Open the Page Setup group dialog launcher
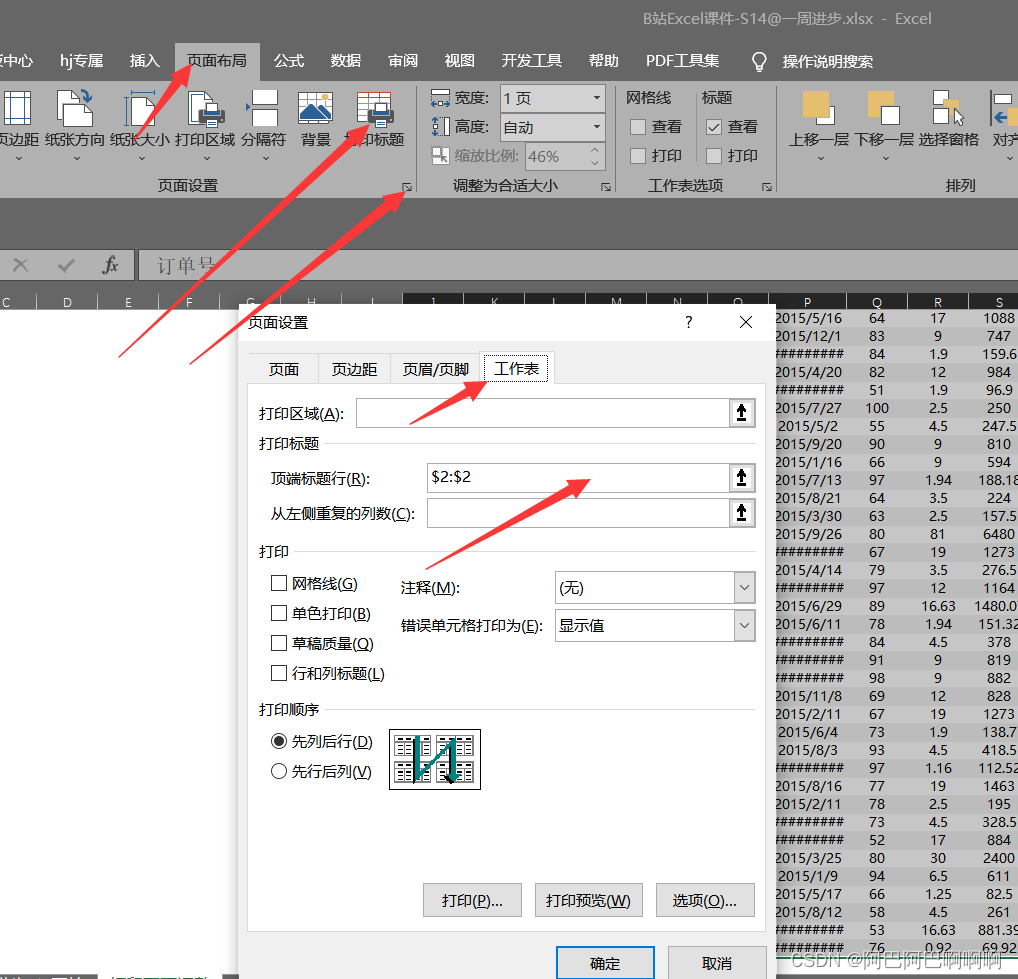The image size is (1018, 979). (x=407, y=187)
